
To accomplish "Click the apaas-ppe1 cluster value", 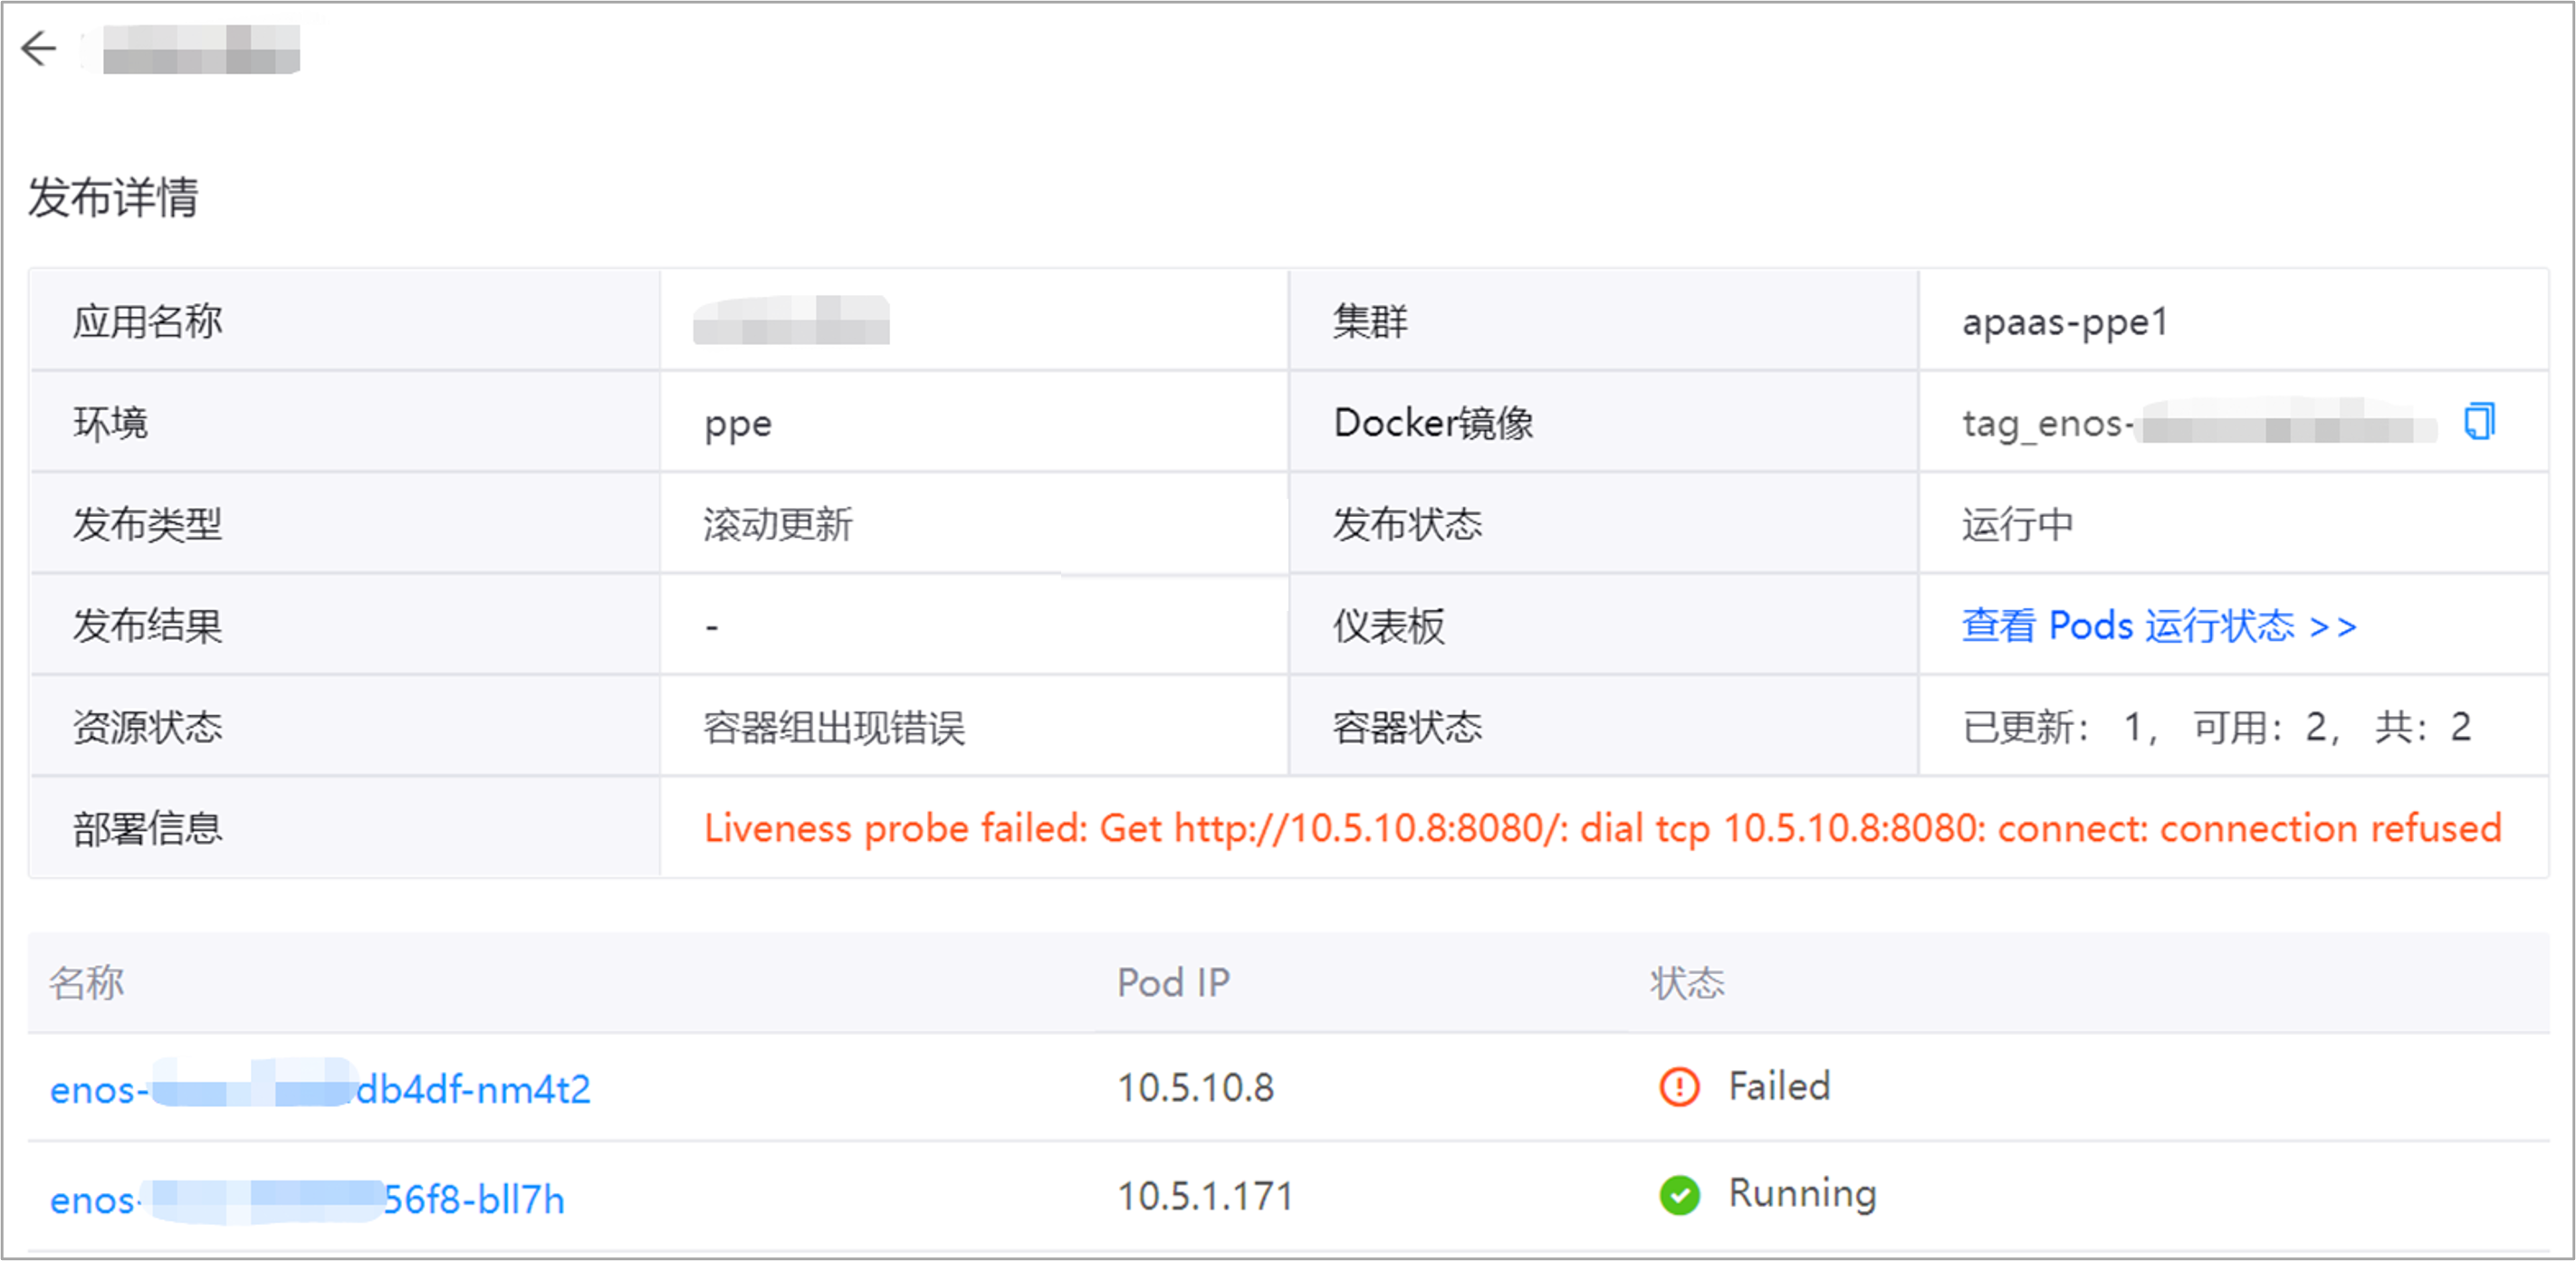I will [2064, 323].
